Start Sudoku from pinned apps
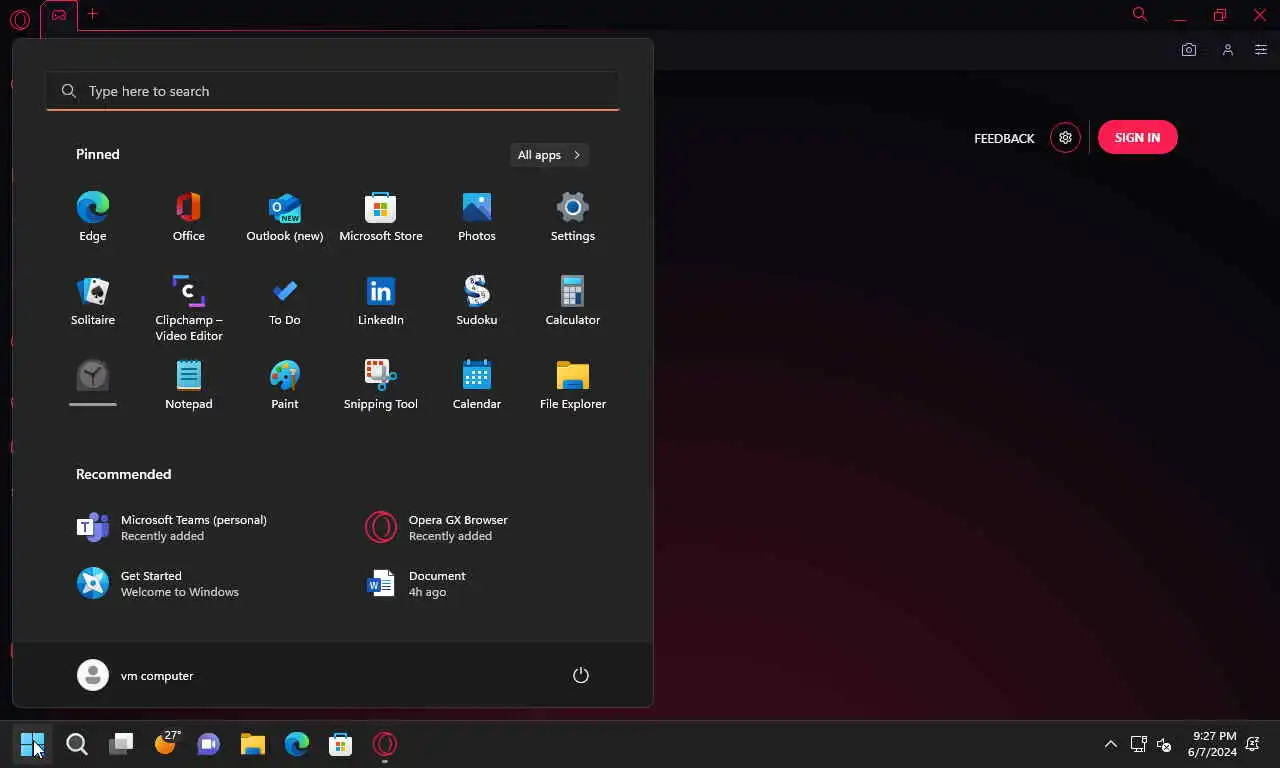Screen dimensions: 1280x768 (477, 301)
